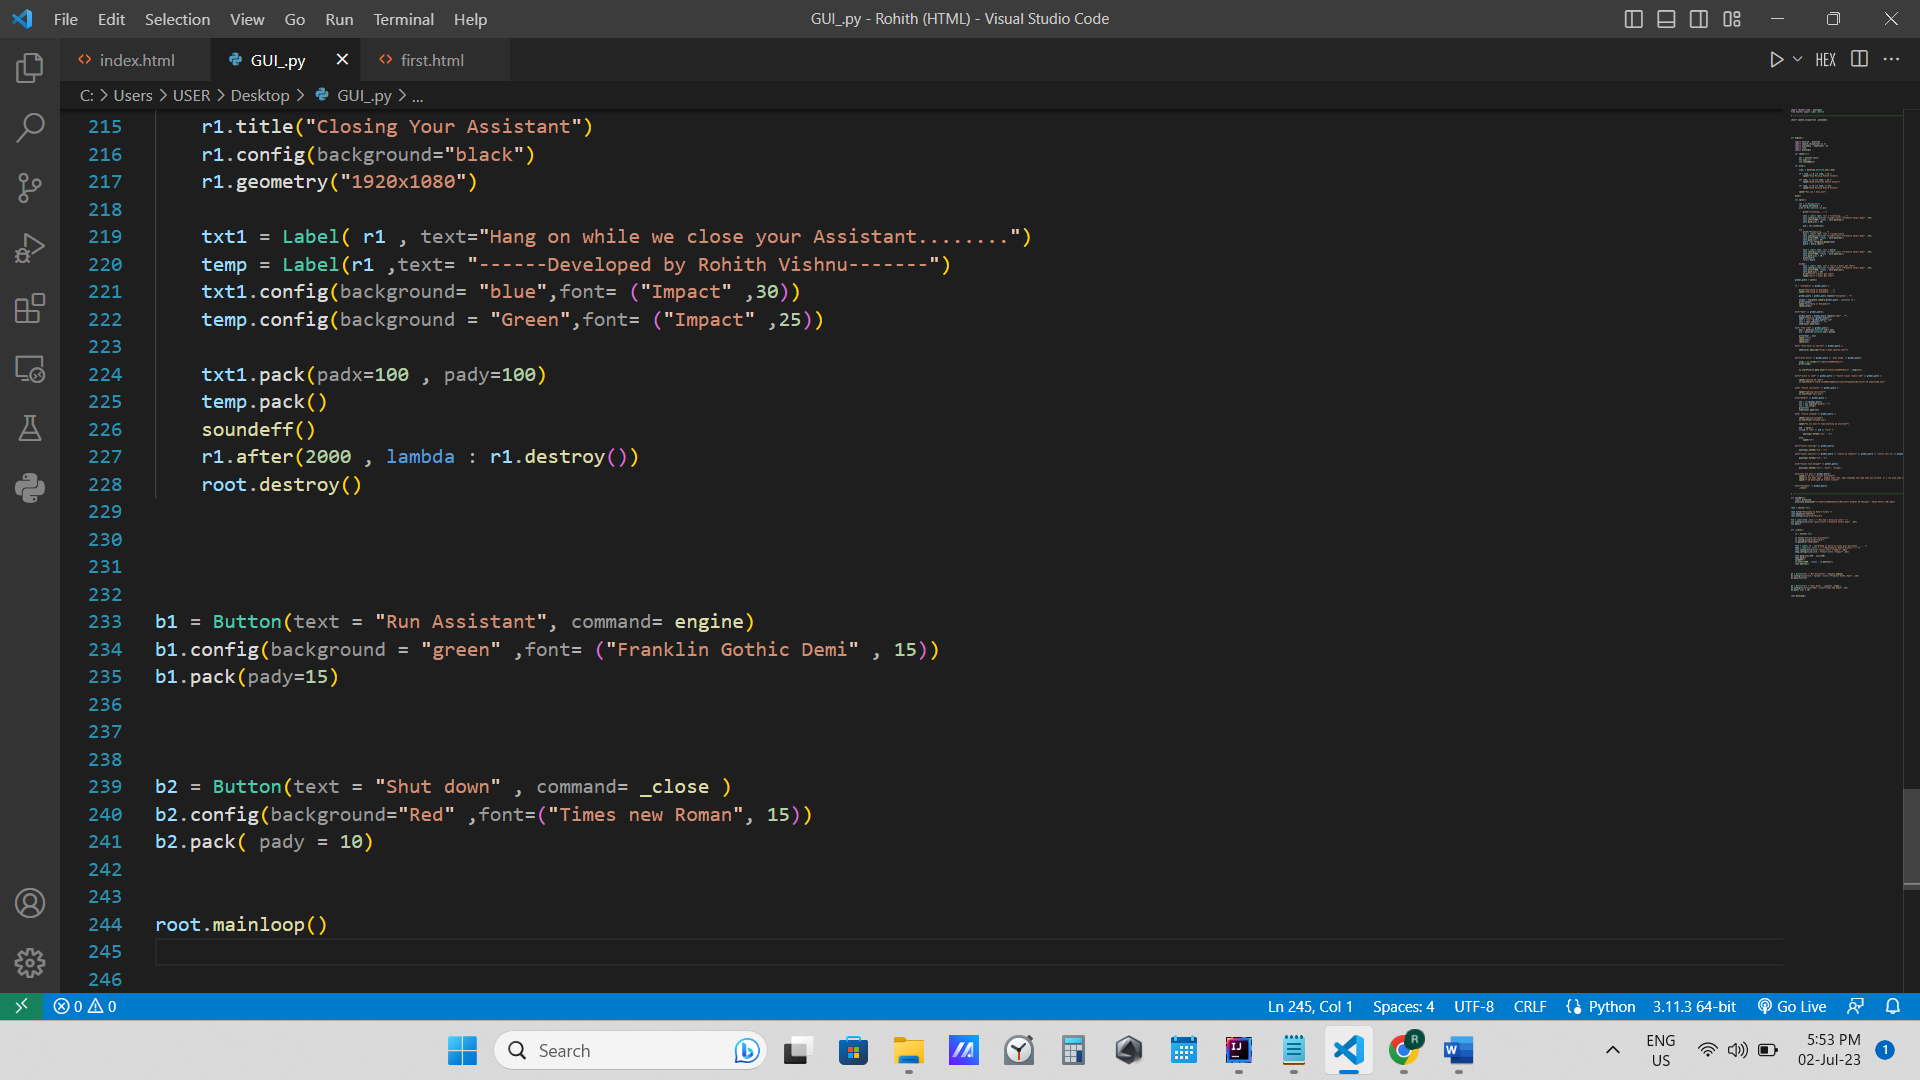The image size is (1920, 1080).
Task: Click the editor vertical scrollbar thumb
Action: (x=1911, y=838)
